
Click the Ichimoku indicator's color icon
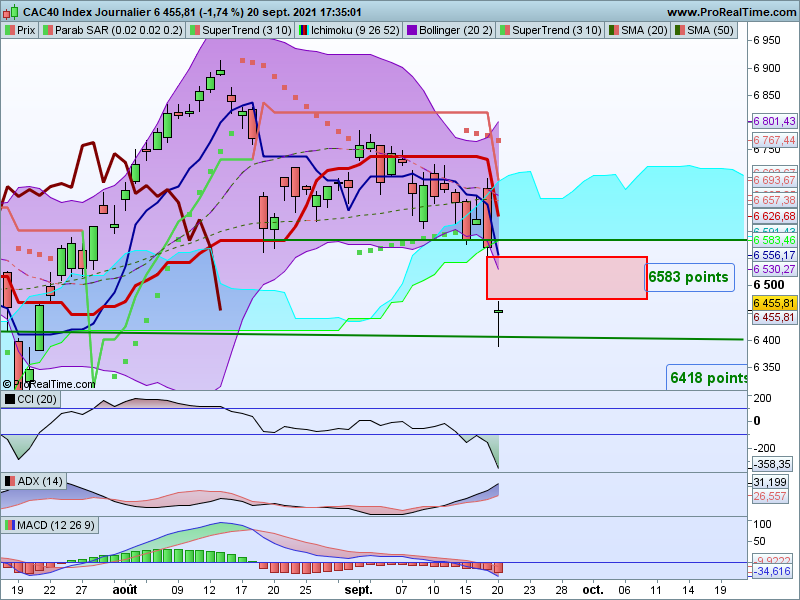click(x=304, y=30)
